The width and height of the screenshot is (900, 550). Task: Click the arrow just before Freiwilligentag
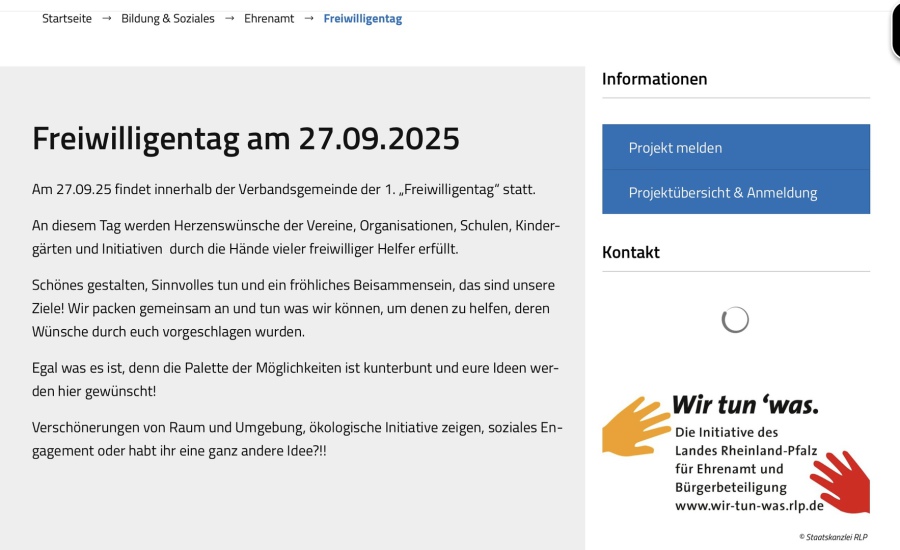[309, 18]
